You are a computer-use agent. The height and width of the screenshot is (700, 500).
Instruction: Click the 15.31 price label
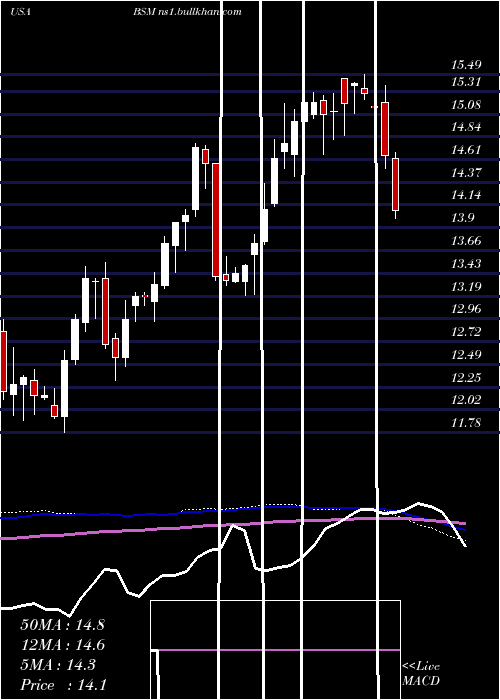click(466, 82)
